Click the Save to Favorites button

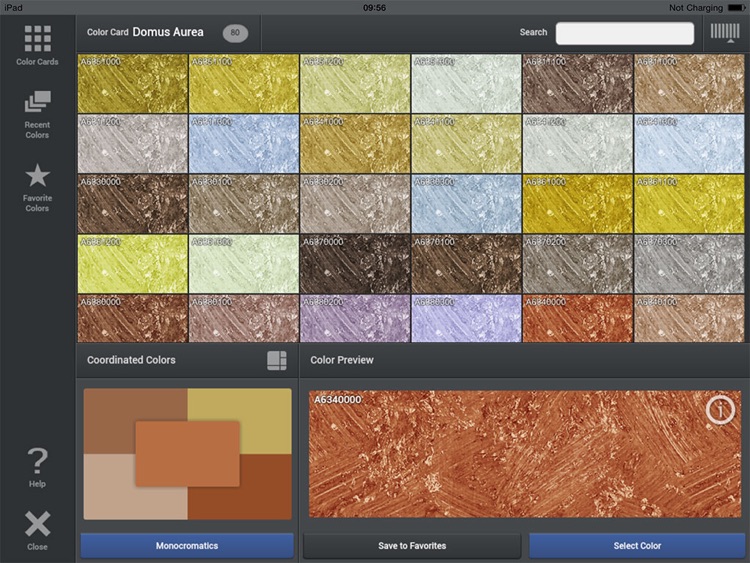[x=412, y=546]
